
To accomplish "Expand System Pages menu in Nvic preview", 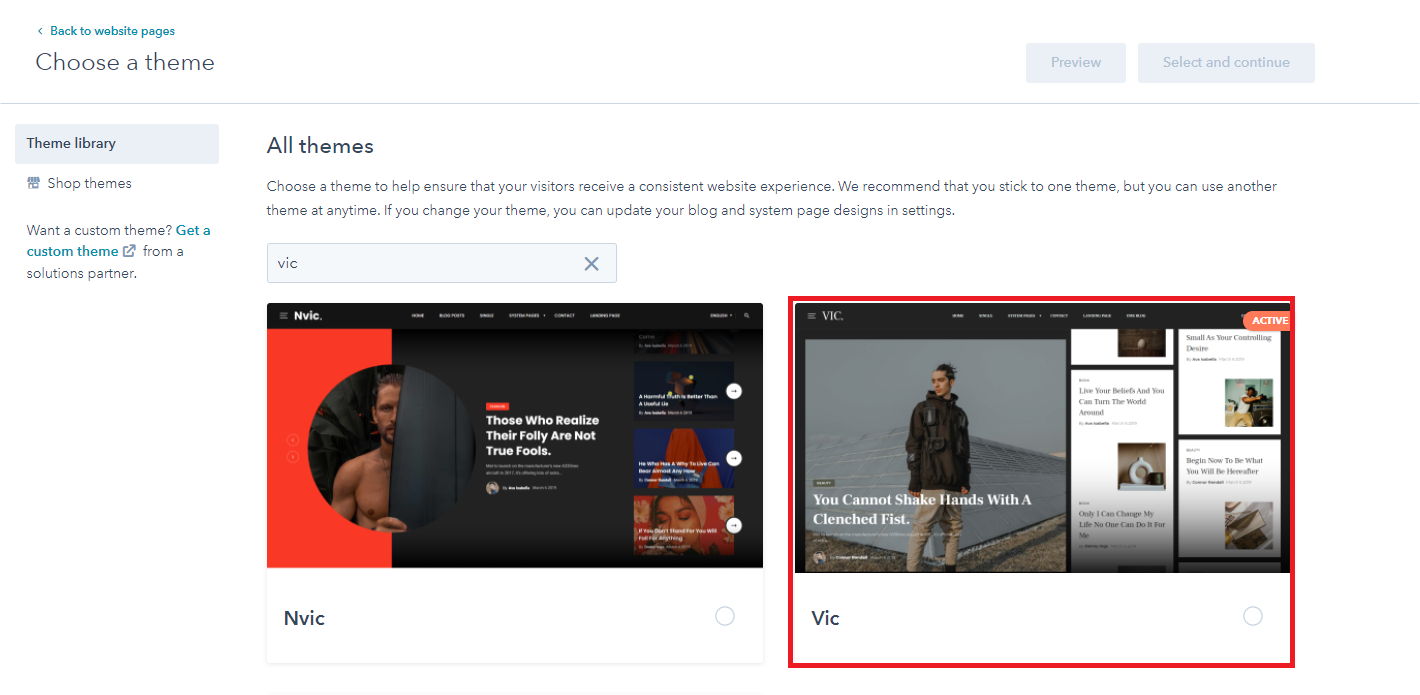I will [526, 316].
